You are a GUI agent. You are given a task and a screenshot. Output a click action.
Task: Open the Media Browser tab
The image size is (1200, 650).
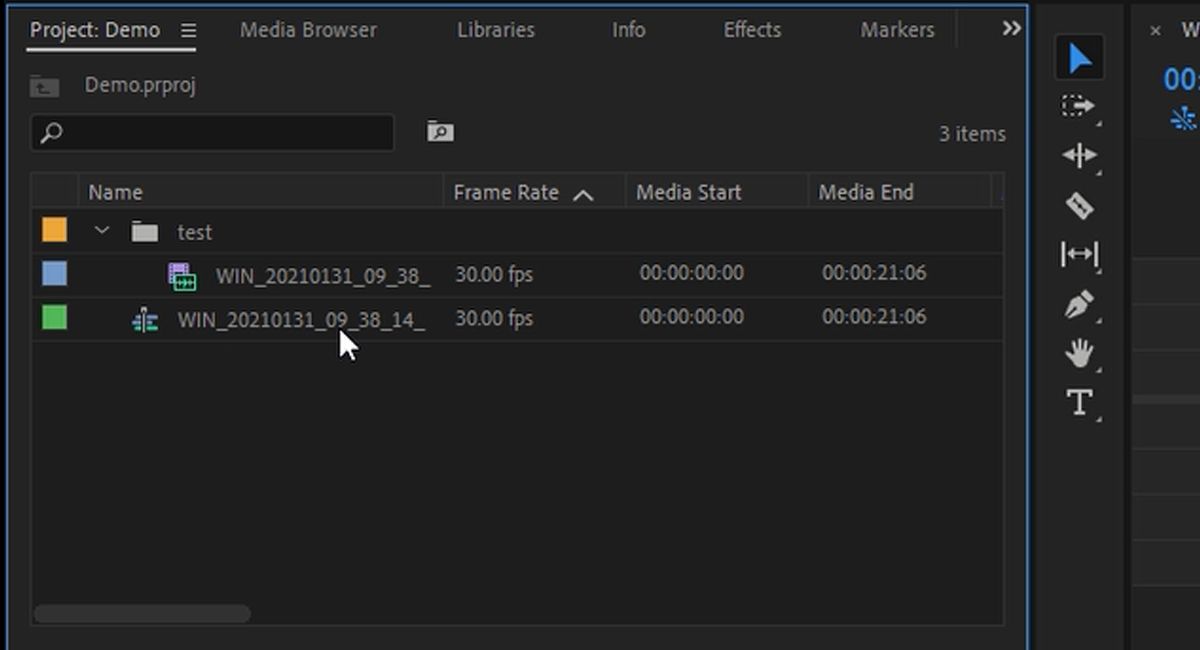point(307,30)
